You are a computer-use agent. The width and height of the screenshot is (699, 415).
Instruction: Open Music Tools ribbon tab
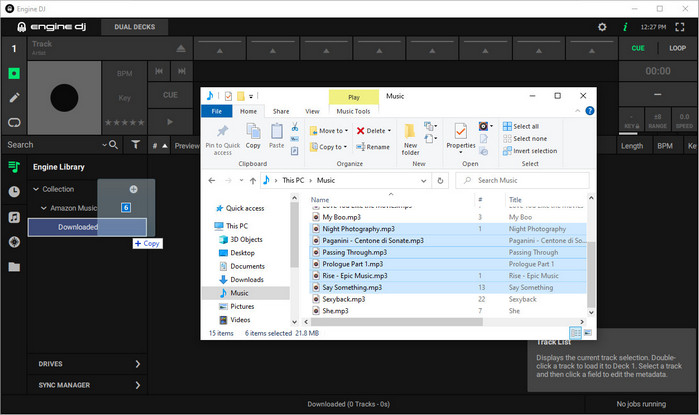tap(353, 111)
